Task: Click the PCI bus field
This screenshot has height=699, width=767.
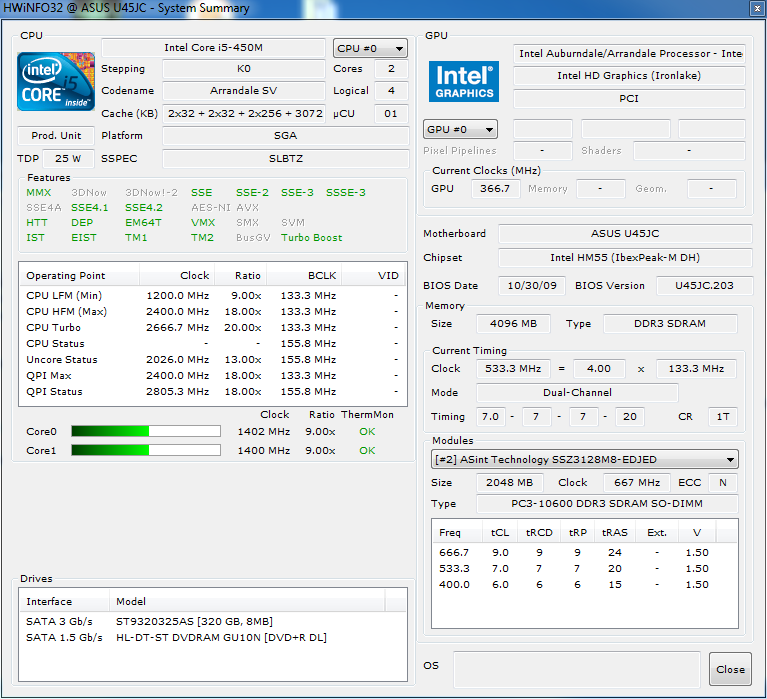Action: tap(629, 99)
